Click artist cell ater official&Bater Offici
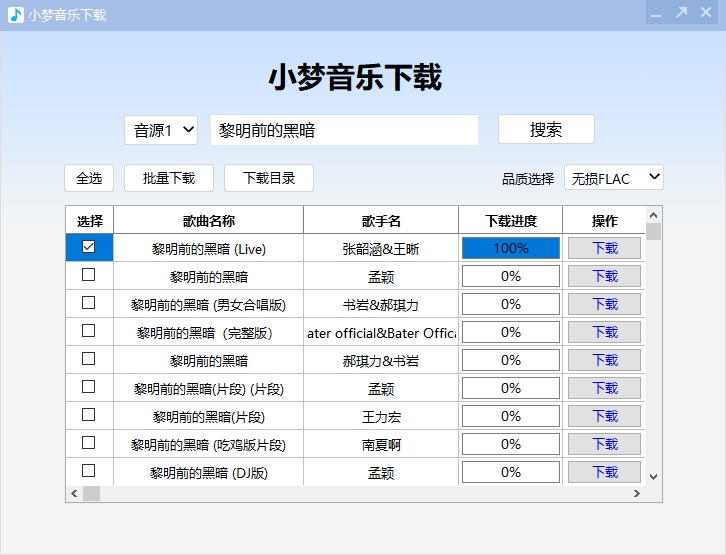Image resolution: width=726 pixels, height=555 pixels. (382, 333)
